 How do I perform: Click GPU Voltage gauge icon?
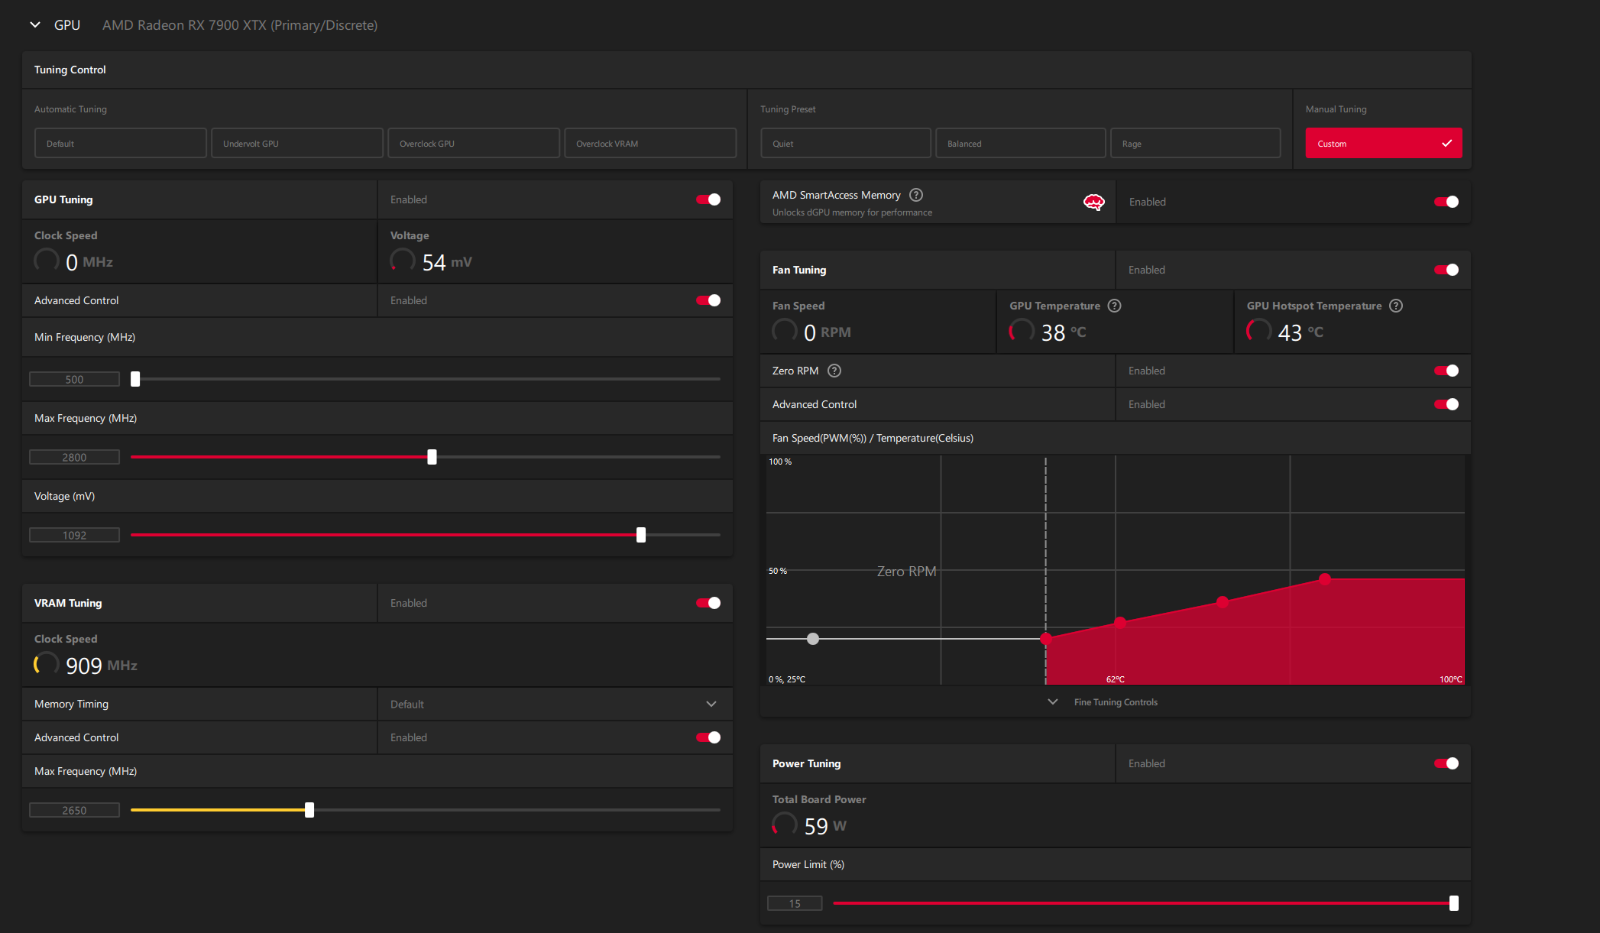402,261
